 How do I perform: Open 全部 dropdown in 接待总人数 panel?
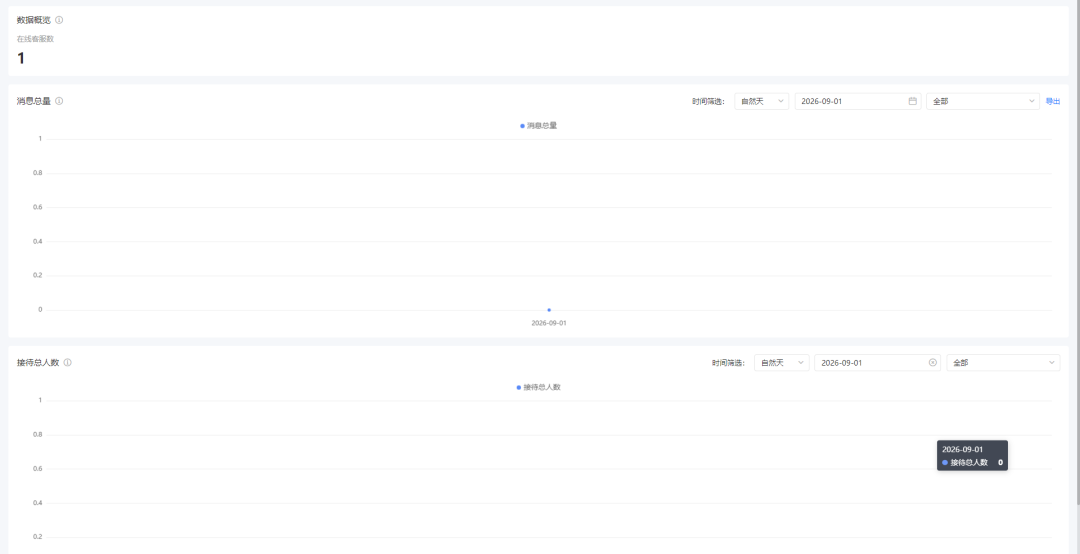[1004, 362]
